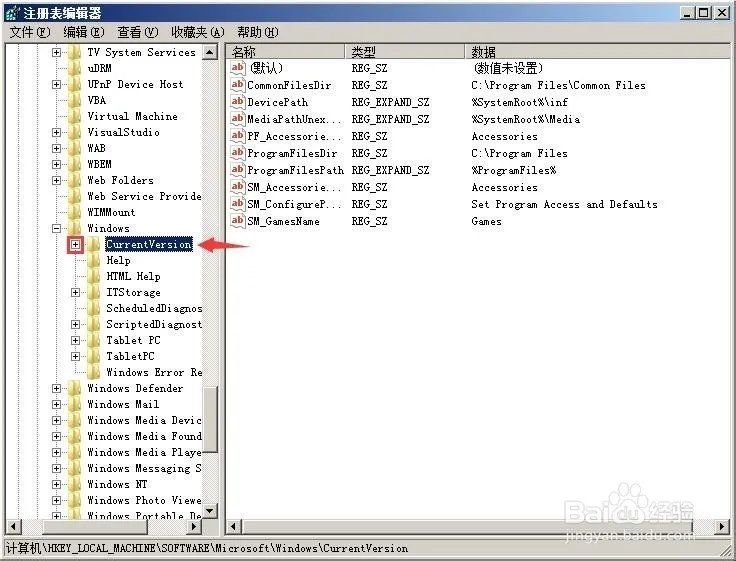Select the SM_GamesName string icon
The height and width of the screenshot is (561, 736).
[x=238, y=221]
